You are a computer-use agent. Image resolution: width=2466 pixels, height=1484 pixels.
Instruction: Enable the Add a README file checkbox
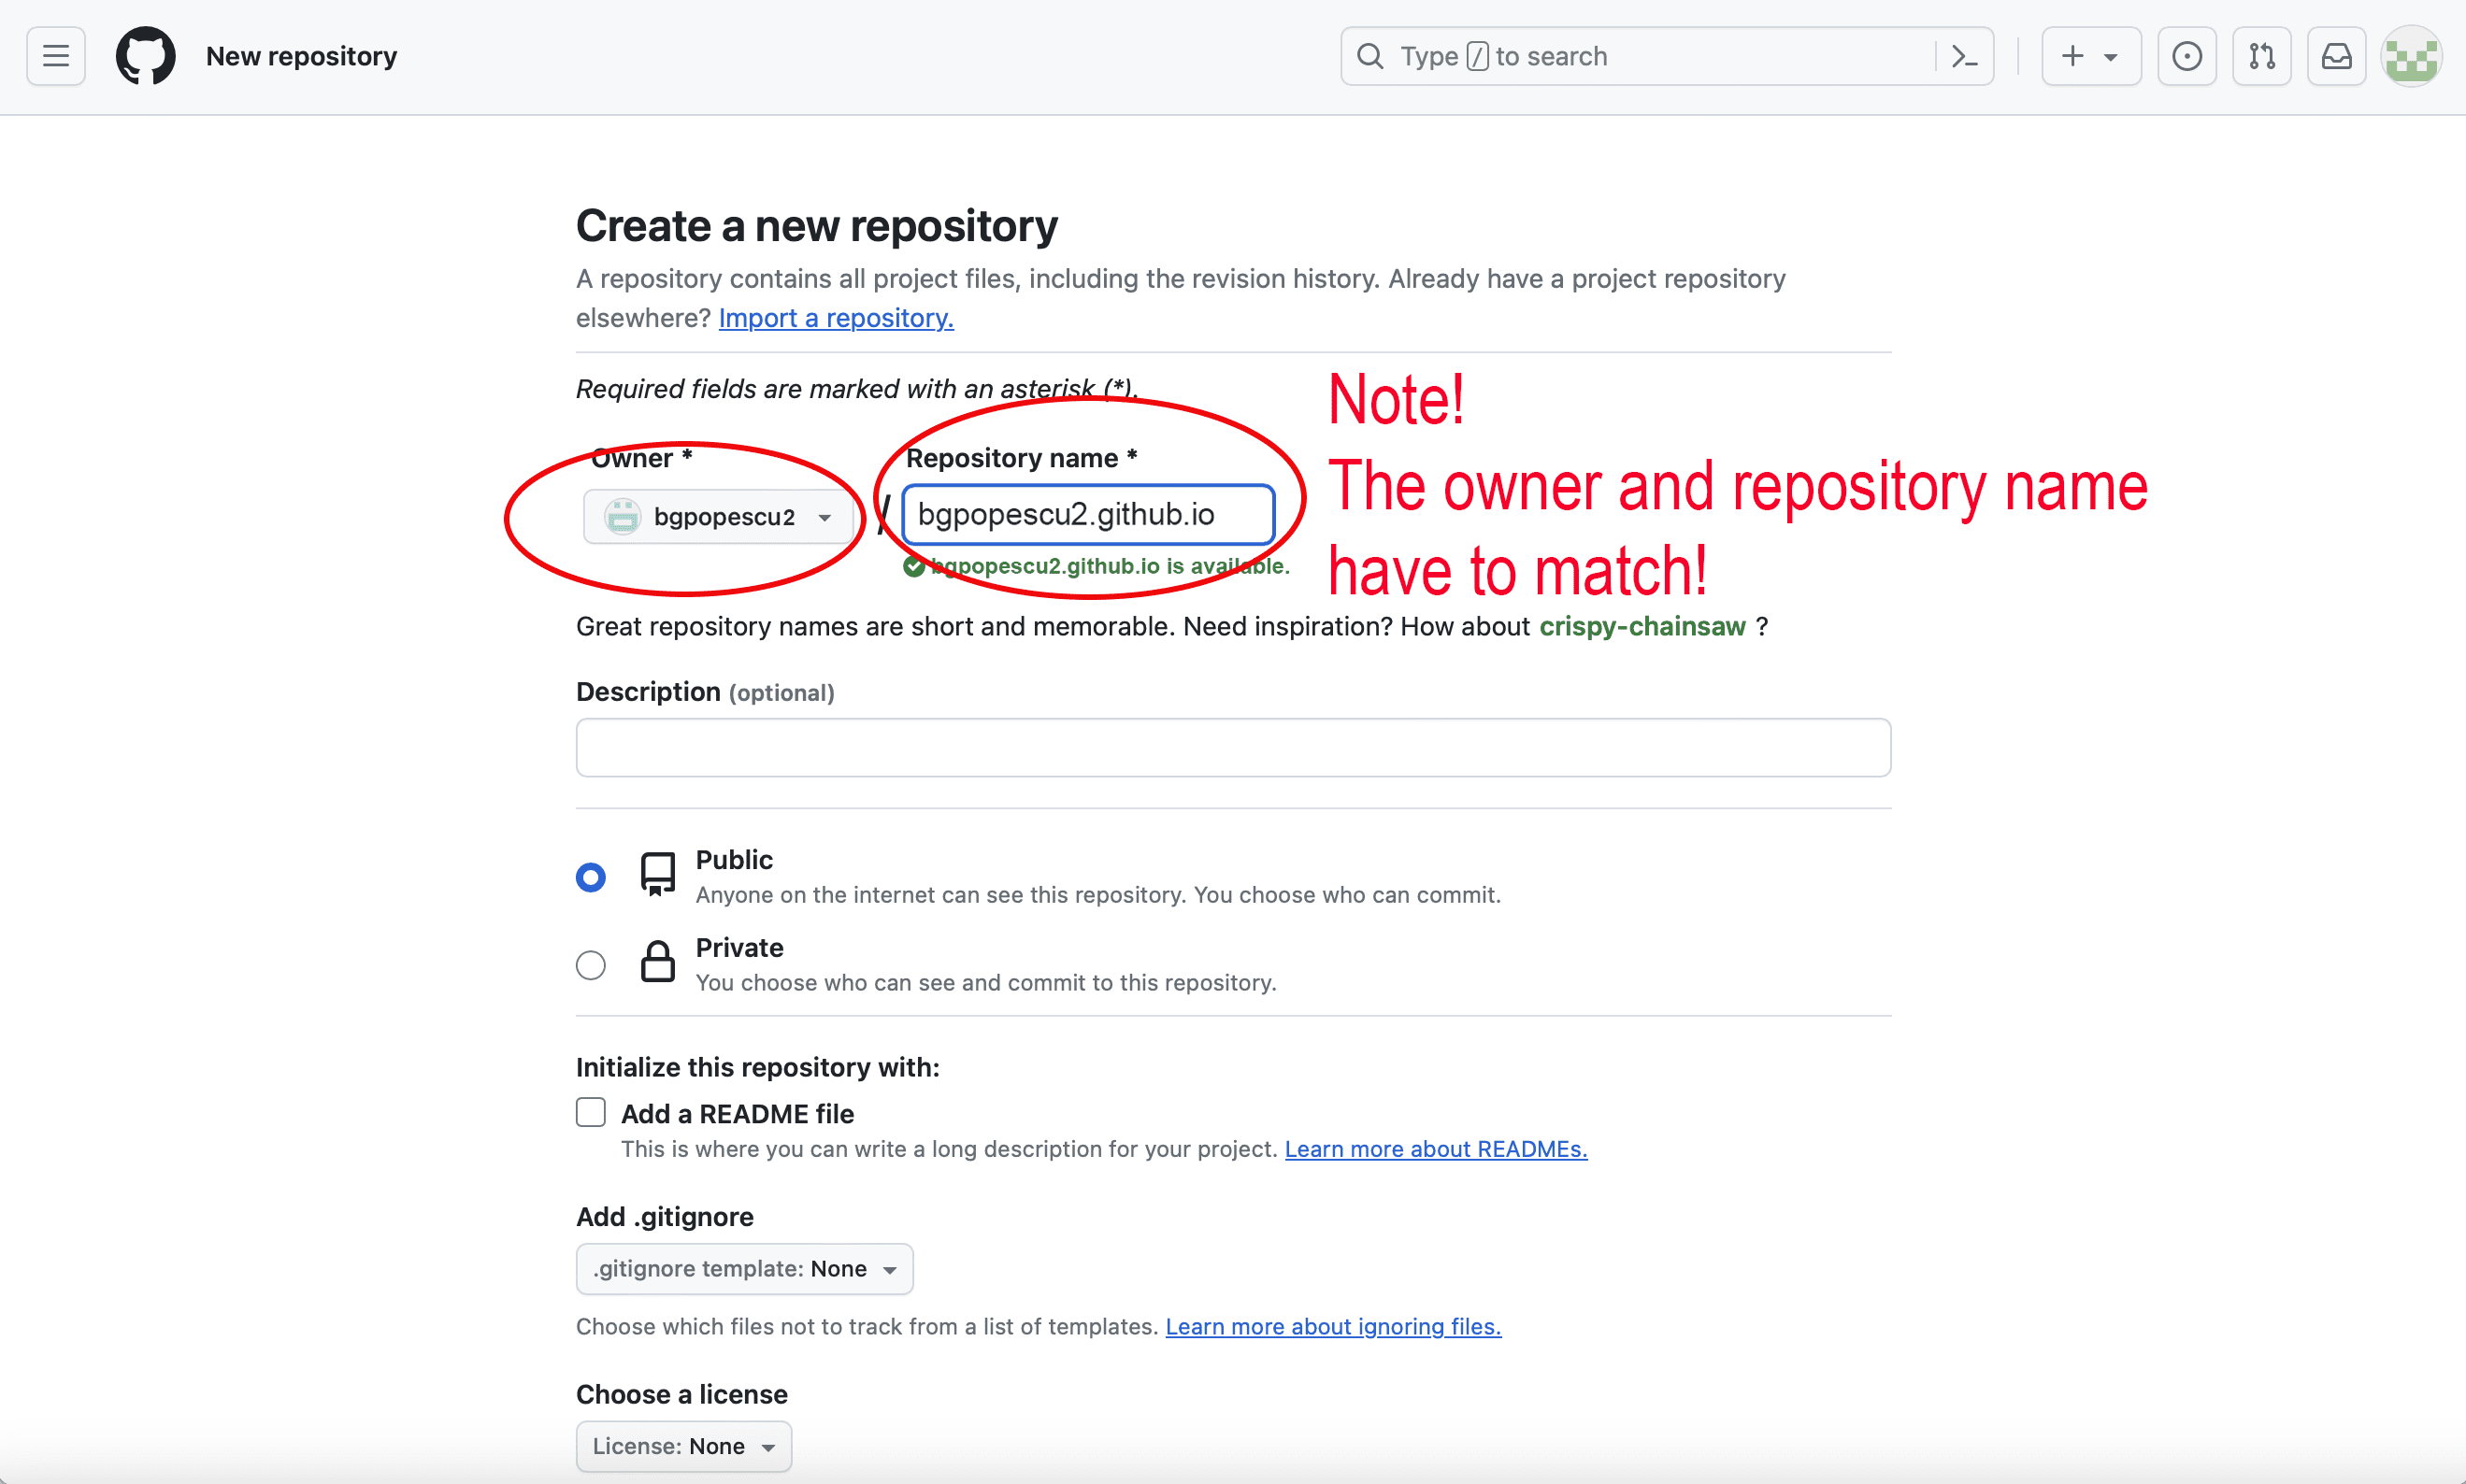[x=591, y=1112]
